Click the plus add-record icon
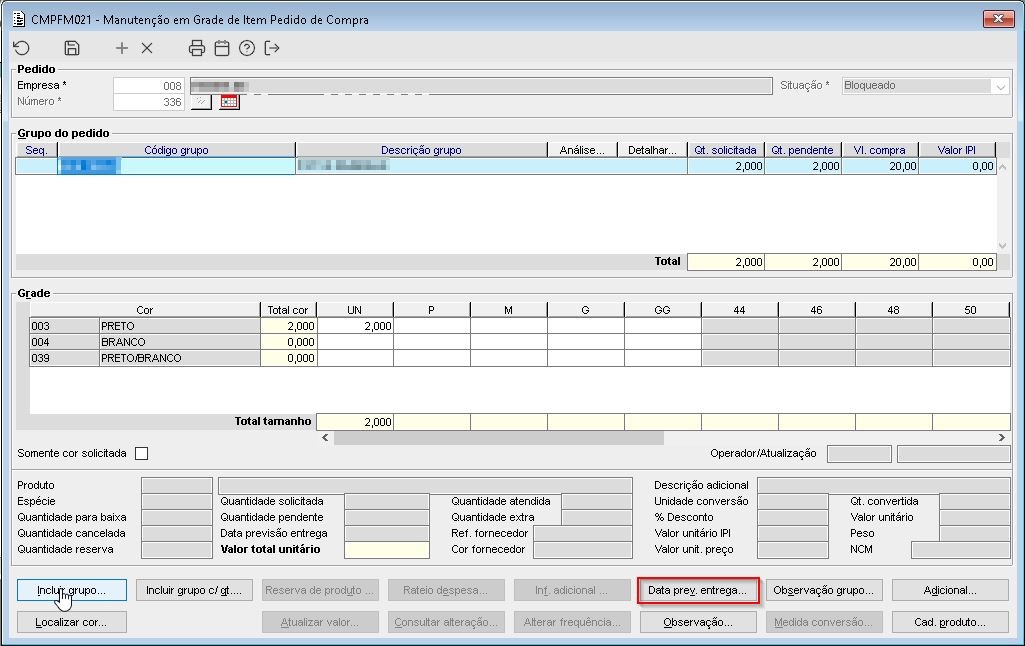The image size is (1025, 646). click(122, 48)
